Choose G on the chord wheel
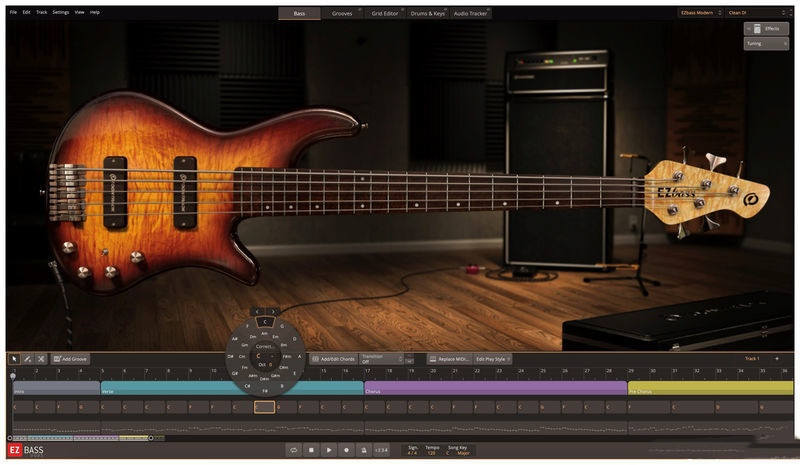 tap(282, 326)
